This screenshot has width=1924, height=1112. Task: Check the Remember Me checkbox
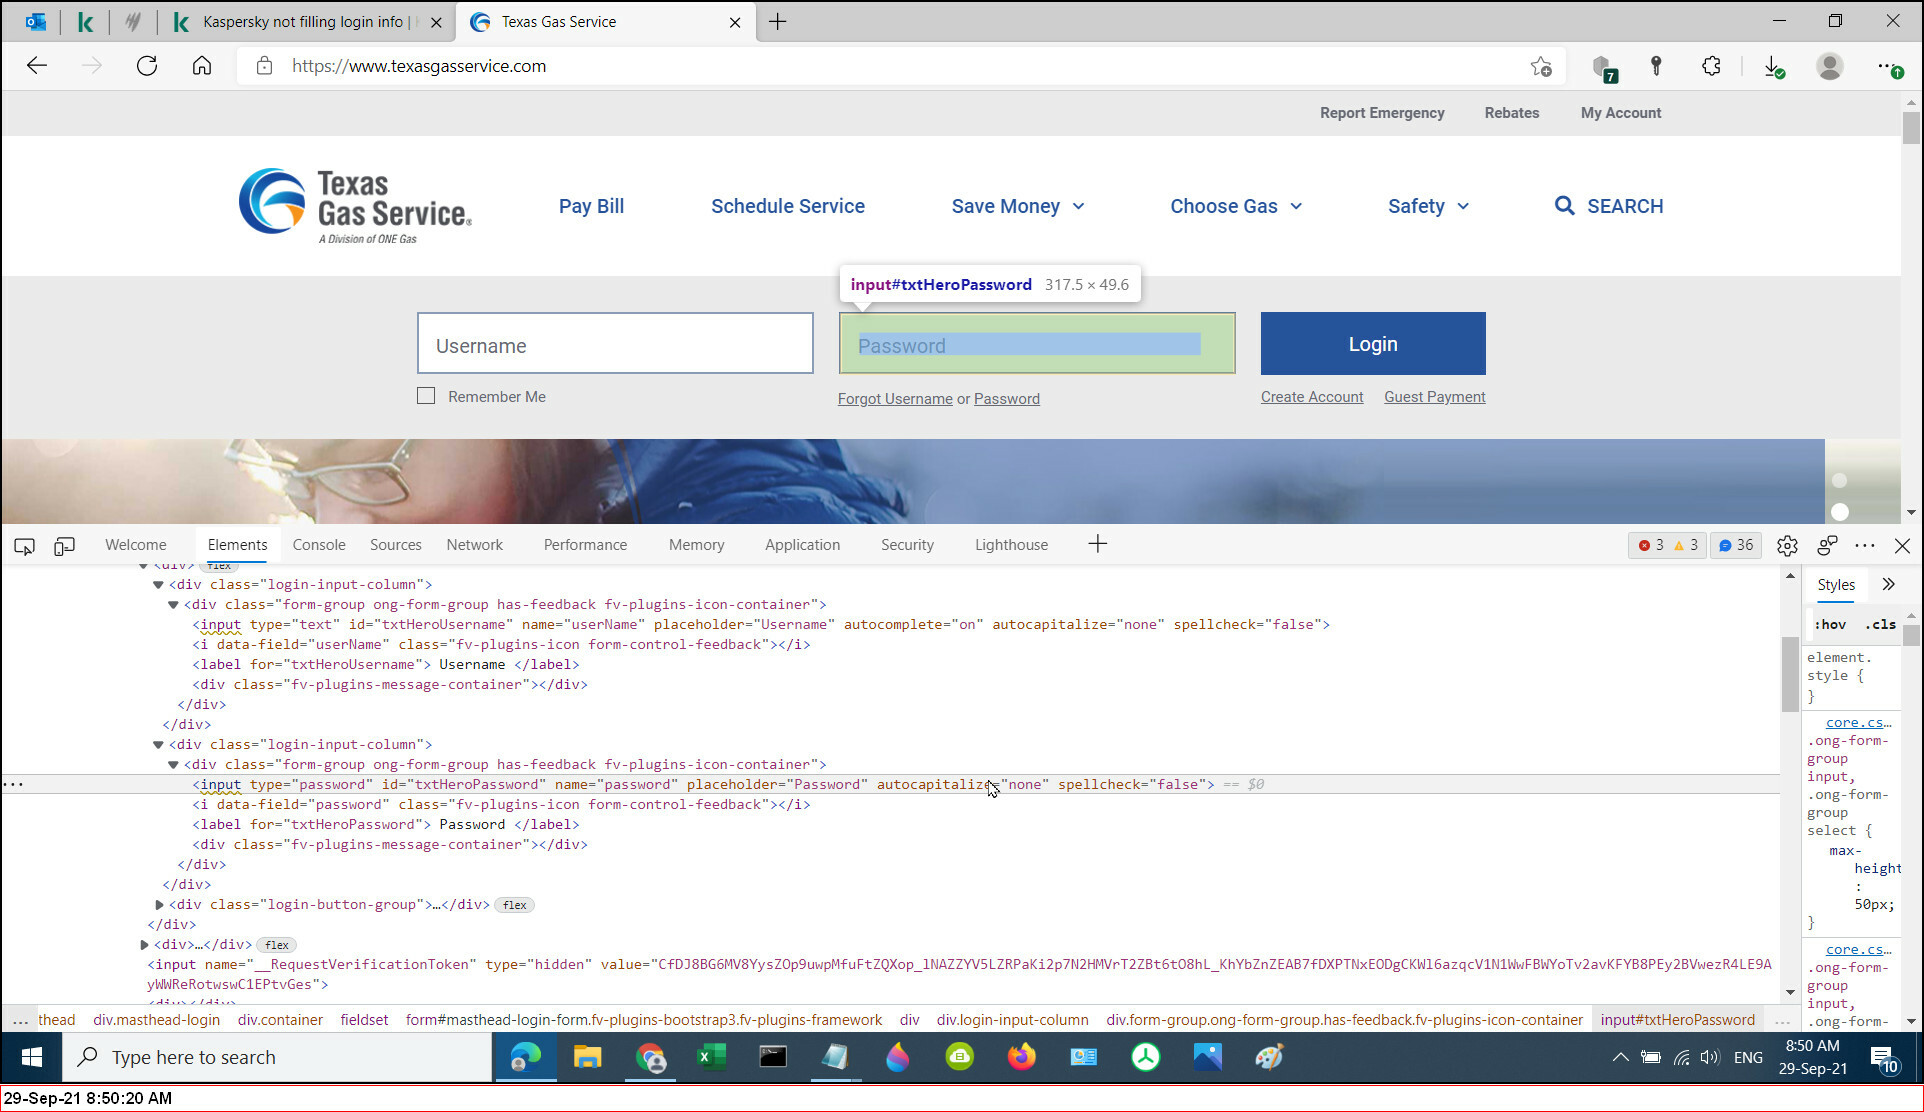pos(426,396)
